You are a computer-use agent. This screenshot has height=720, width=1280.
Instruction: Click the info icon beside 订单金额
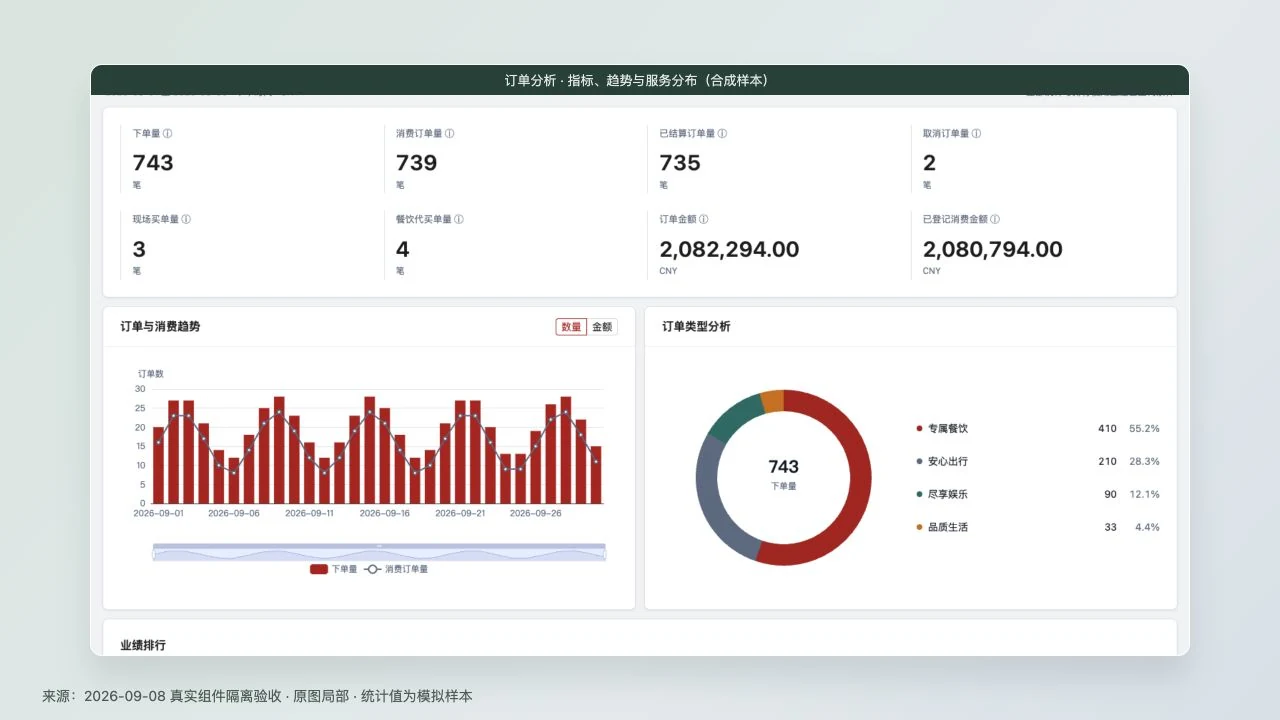(x=704, y=219)
